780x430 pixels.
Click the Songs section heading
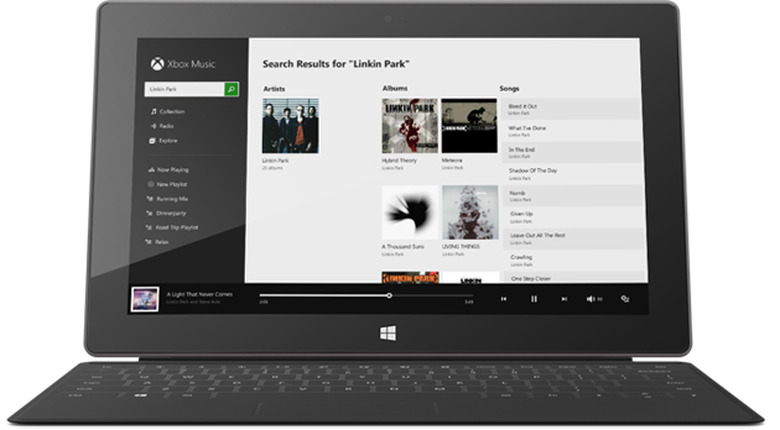click(509, 88)
